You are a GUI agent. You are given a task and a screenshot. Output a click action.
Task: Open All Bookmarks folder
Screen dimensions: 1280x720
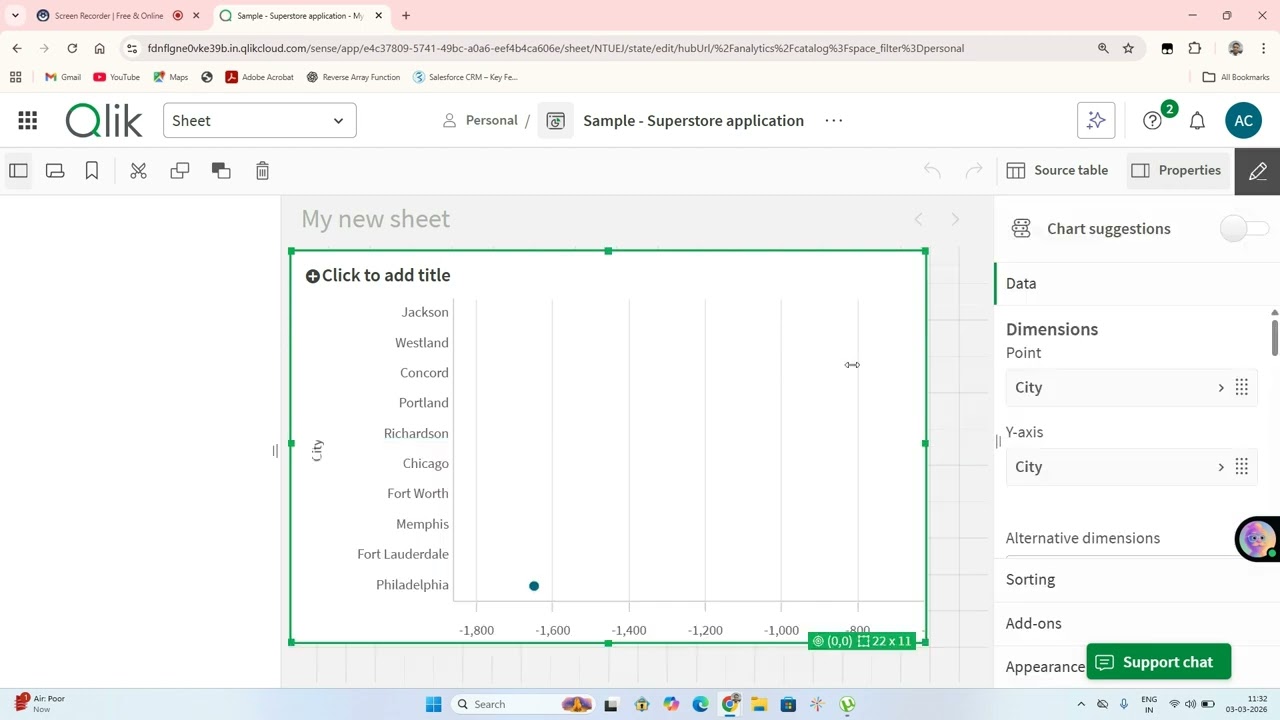pos(1236,77)
